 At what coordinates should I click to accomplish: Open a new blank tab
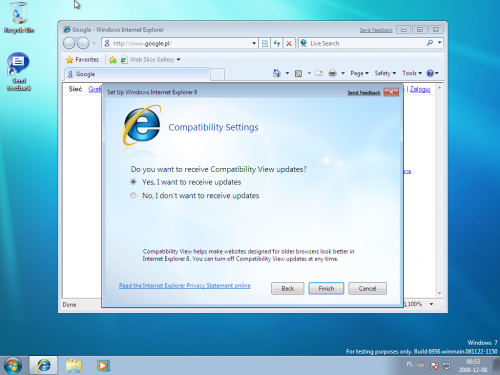coord(217,74)
